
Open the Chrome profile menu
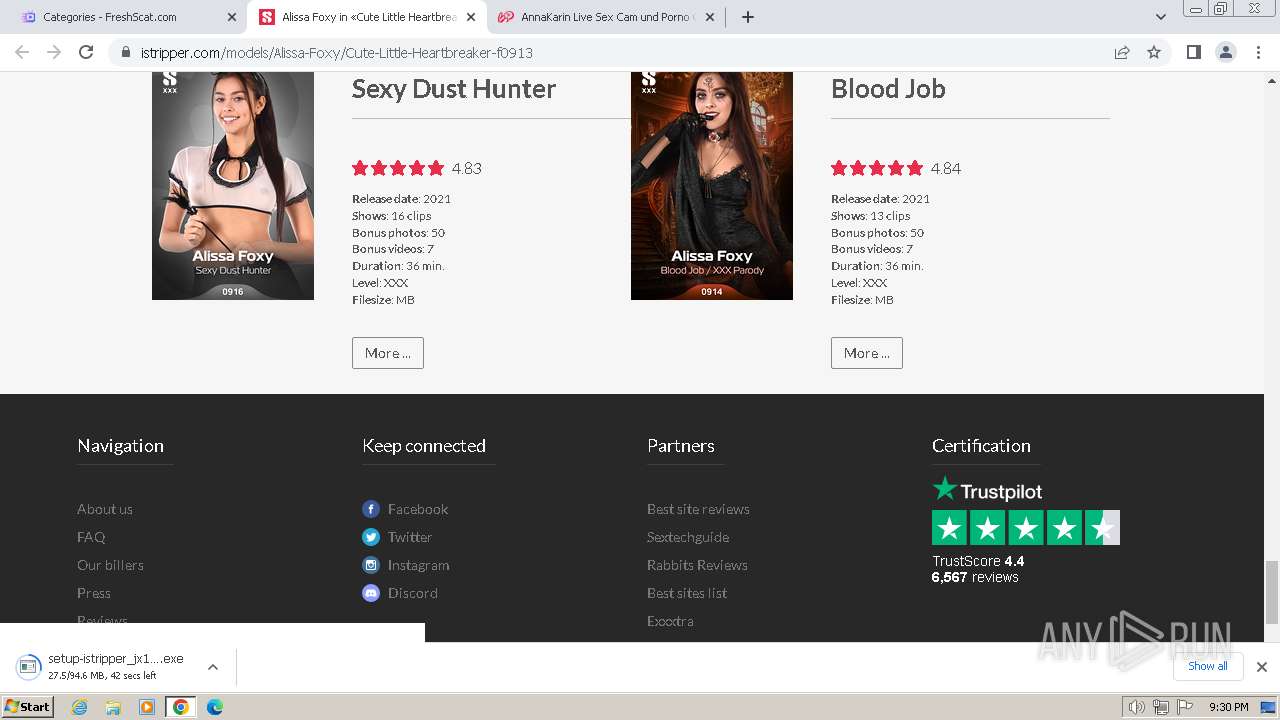1226,52
